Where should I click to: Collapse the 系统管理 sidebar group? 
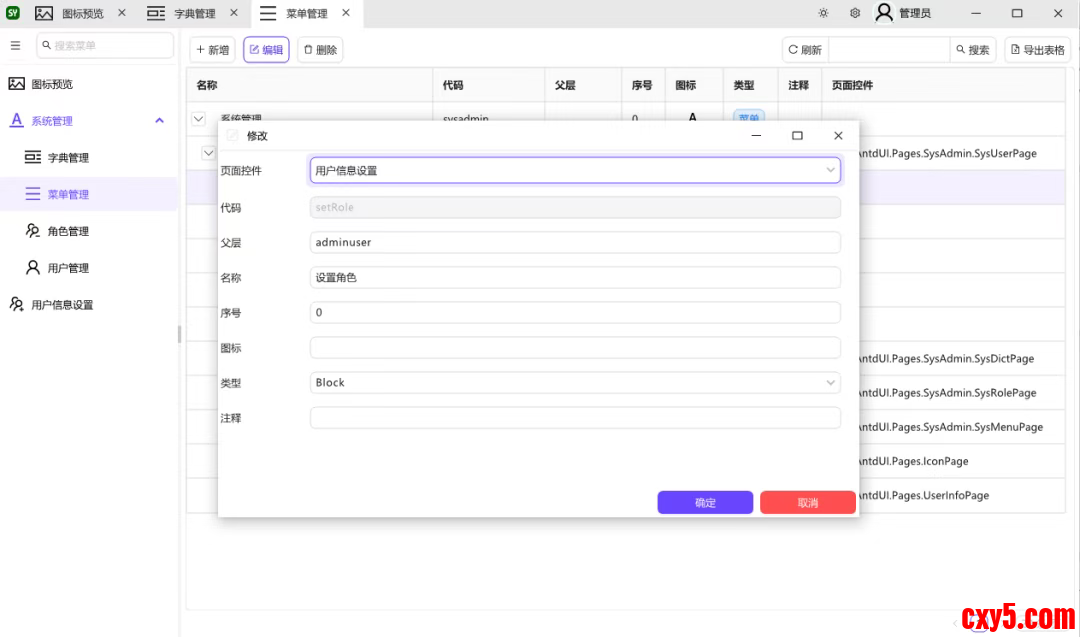[159, 121]
